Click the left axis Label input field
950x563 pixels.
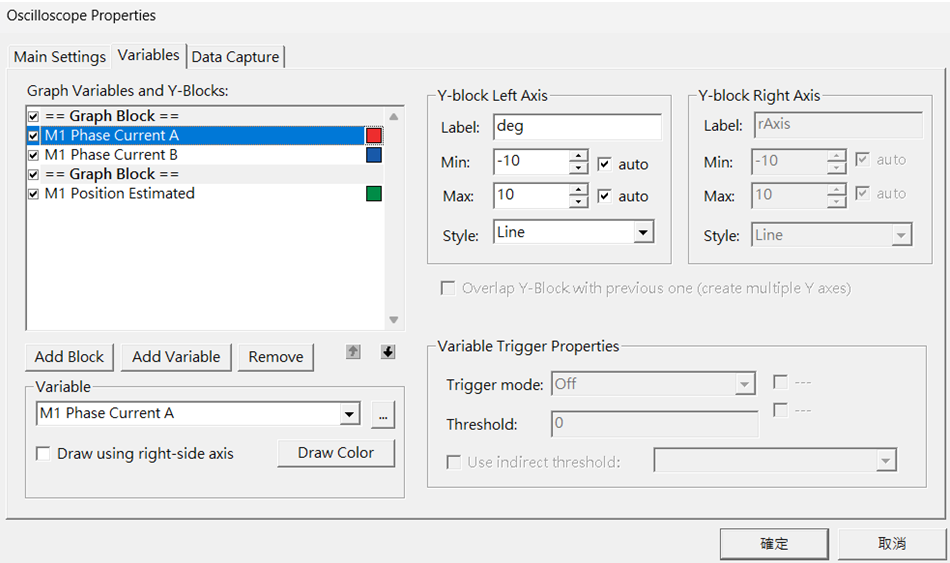[x=576, y=127]
